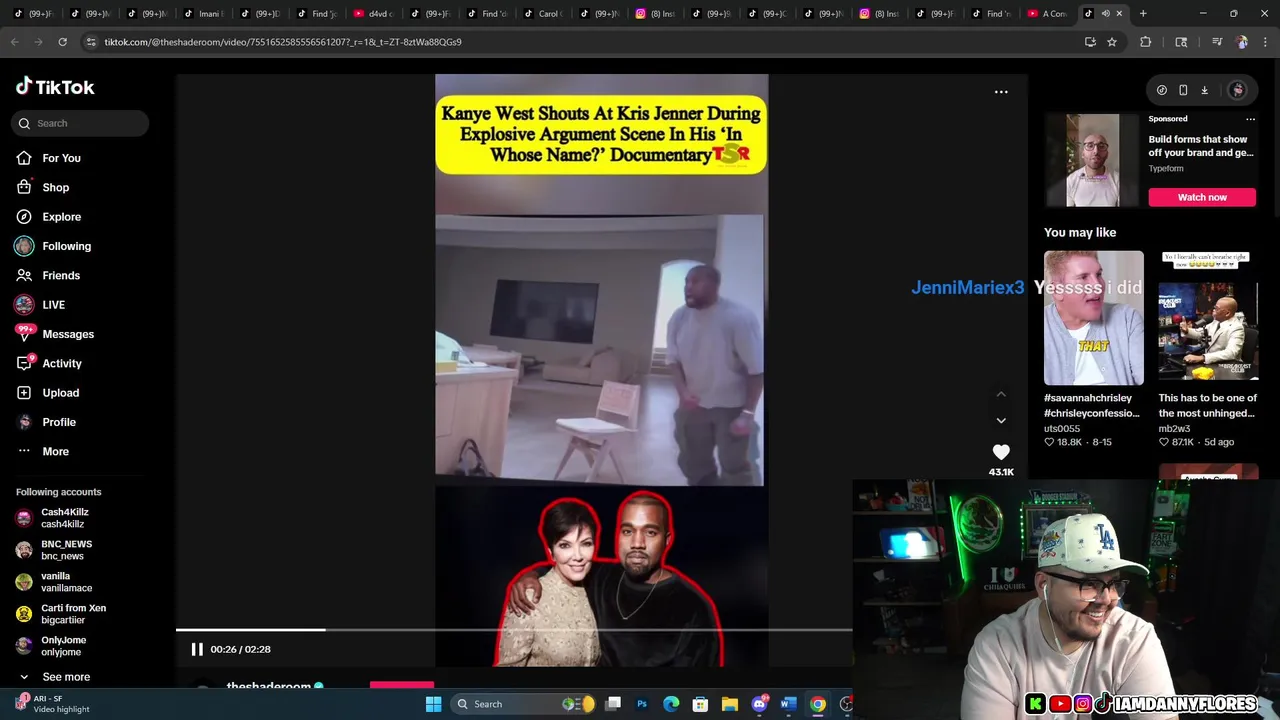
Task: Open the Activity notifications
Action: (61, 363)
